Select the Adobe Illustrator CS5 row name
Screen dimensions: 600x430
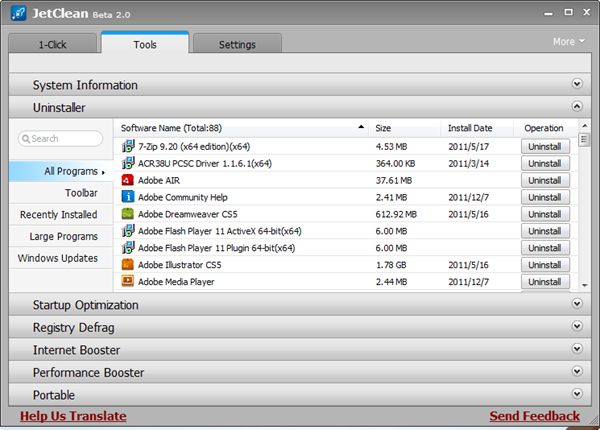[x=179, y=265]
